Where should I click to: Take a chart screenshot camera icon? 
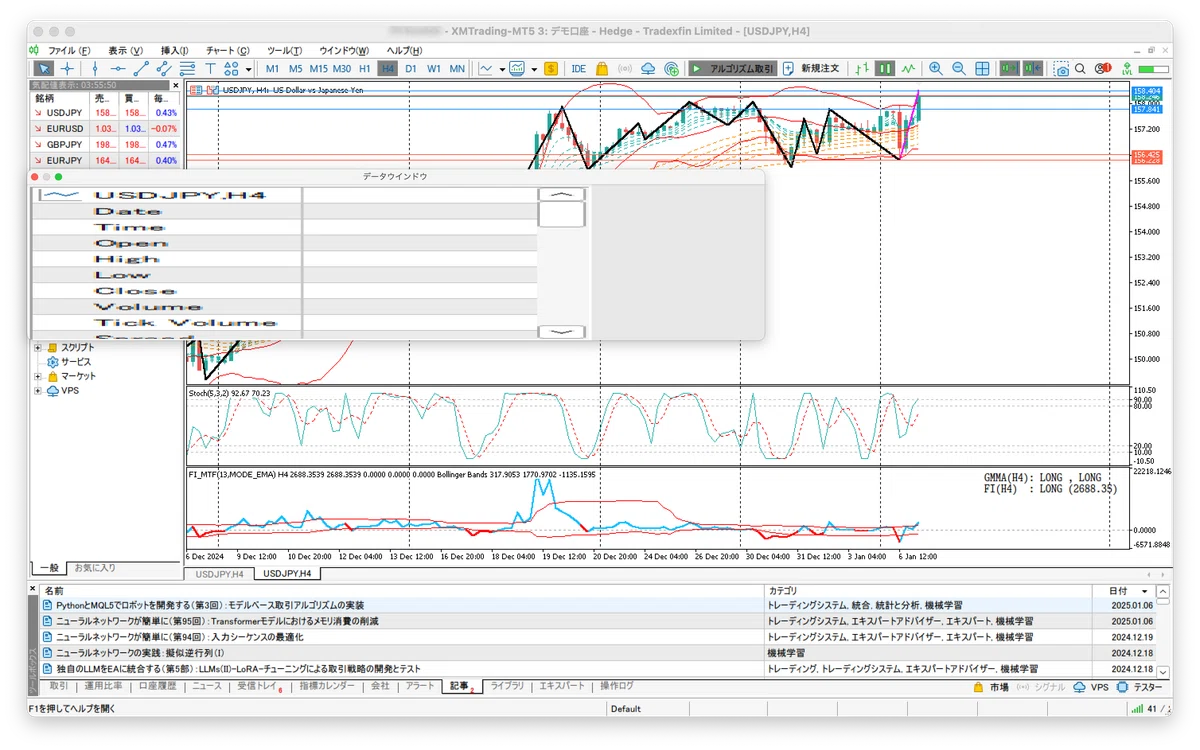pos(1062,69)
